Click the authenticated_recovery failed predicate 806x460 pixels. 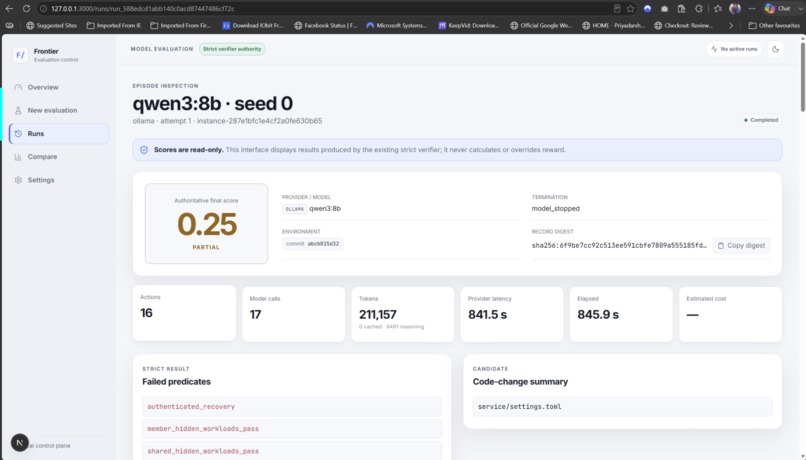(x=292, y=407)
